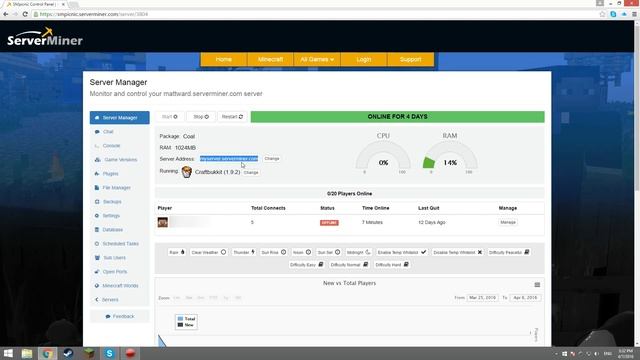Set Difficulty Peaceful

pos(509,252)
